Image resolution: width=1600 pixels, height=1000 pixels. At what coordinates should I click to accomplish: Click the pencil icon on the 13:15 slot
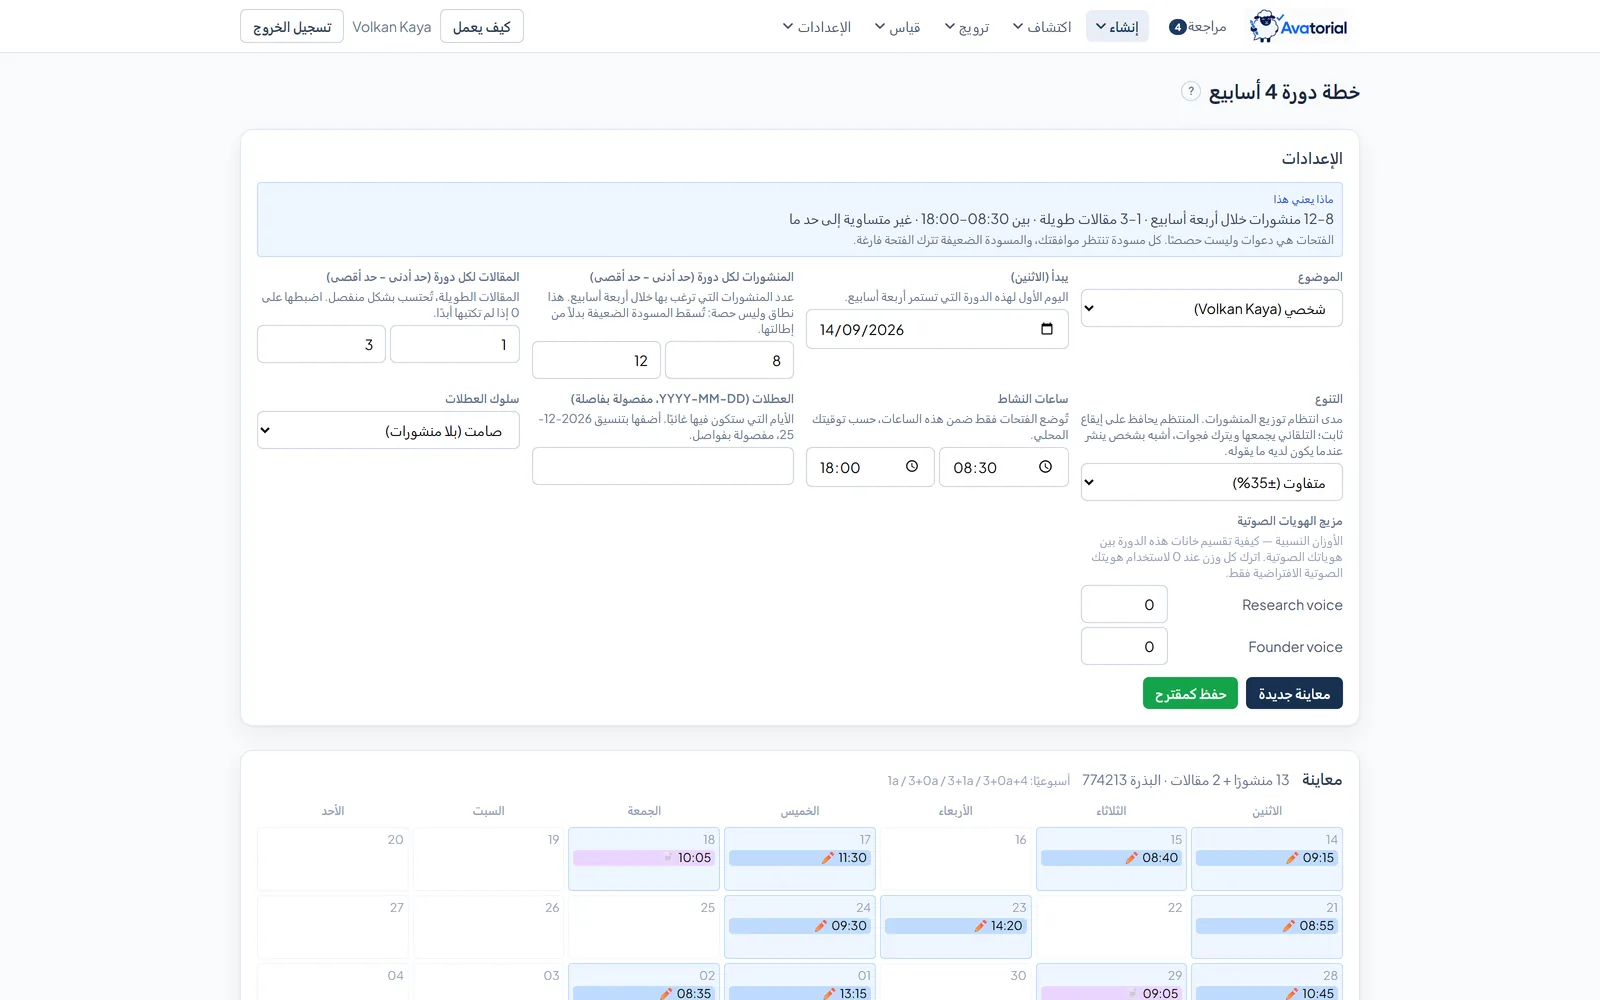coord(829,993)
